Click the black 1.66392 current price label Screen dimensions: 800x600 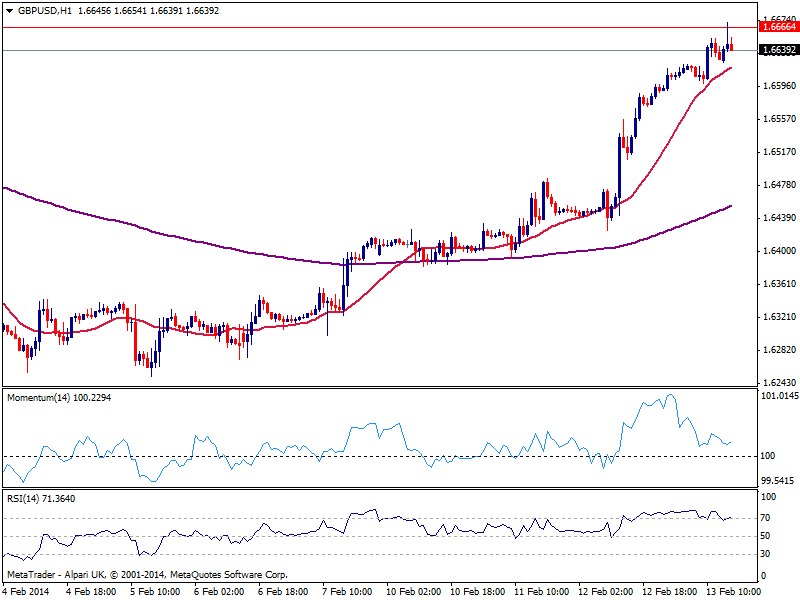click(x=779, y=50)
